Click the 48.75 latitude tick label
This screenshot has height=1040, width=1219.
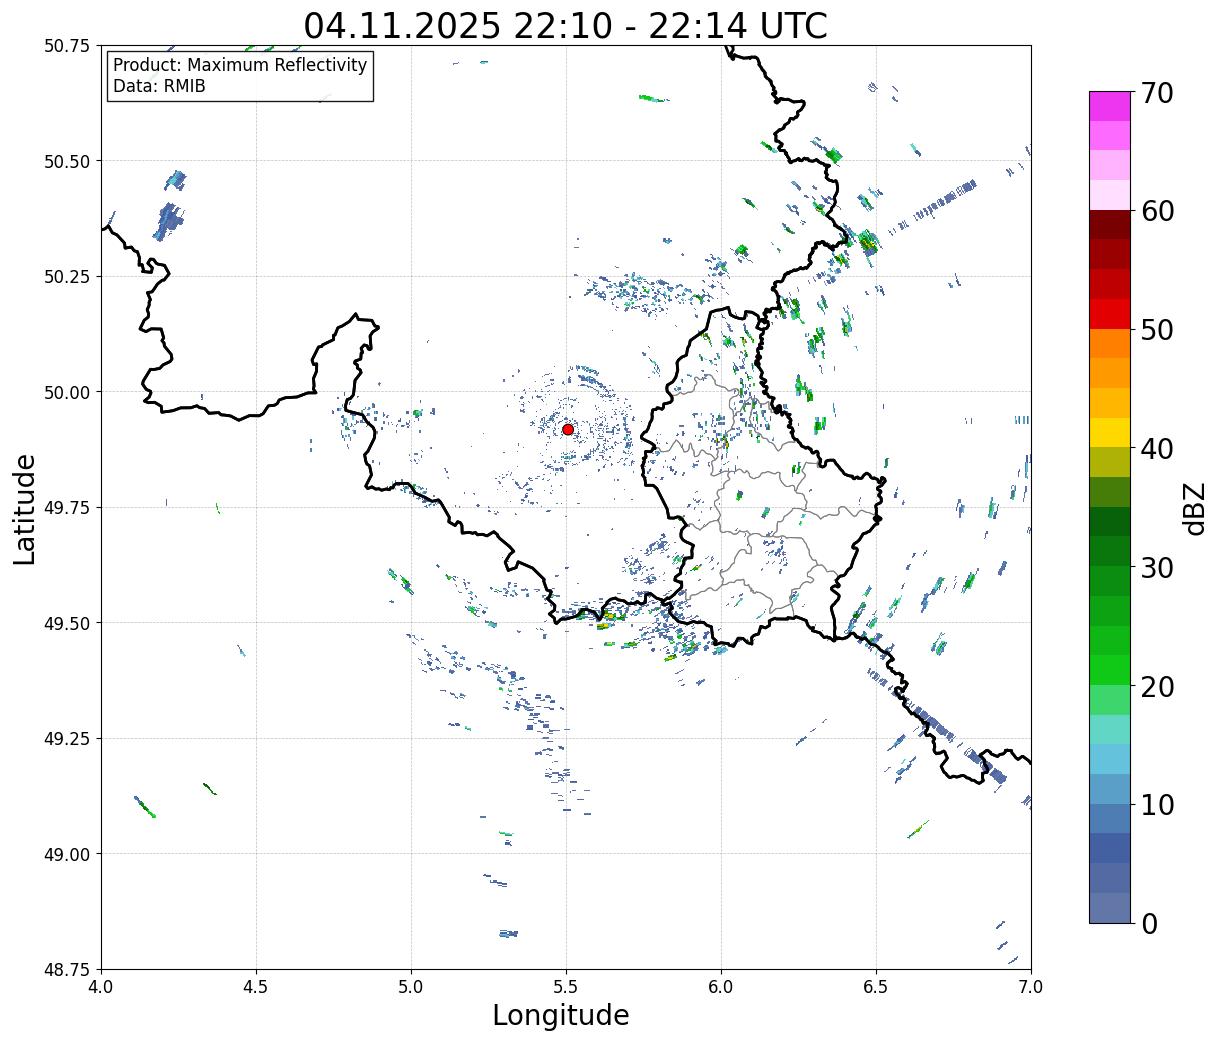pos(67,969)
